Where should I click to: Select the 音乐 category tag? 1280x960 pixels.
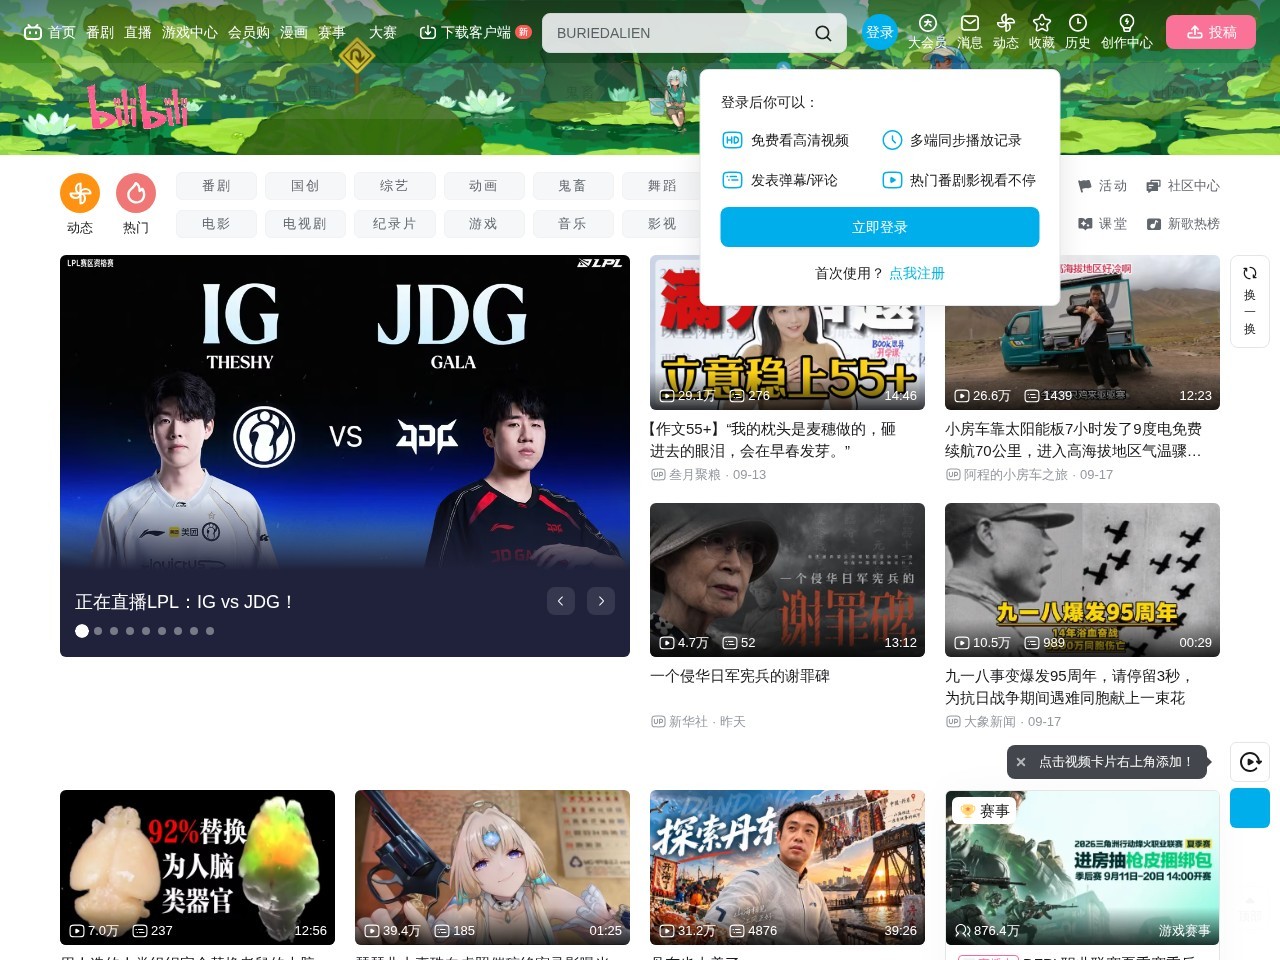[572, 224]
